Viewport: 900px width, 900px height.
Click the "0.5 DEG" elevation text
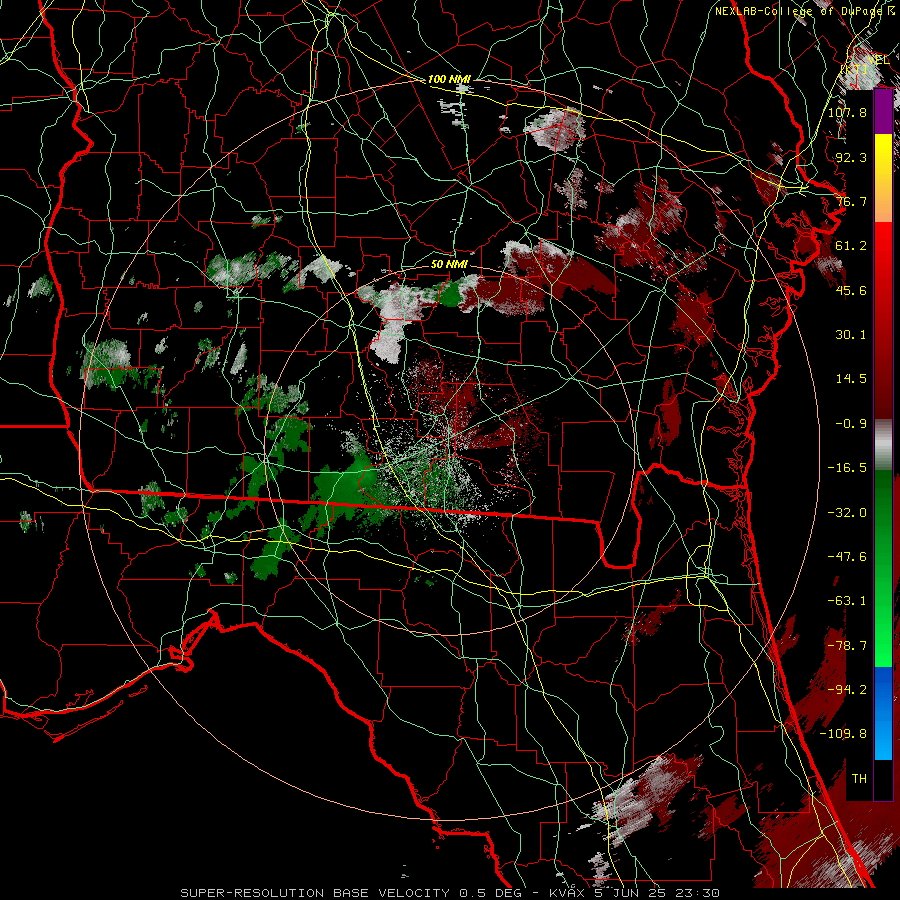click(x=490, y=893)
